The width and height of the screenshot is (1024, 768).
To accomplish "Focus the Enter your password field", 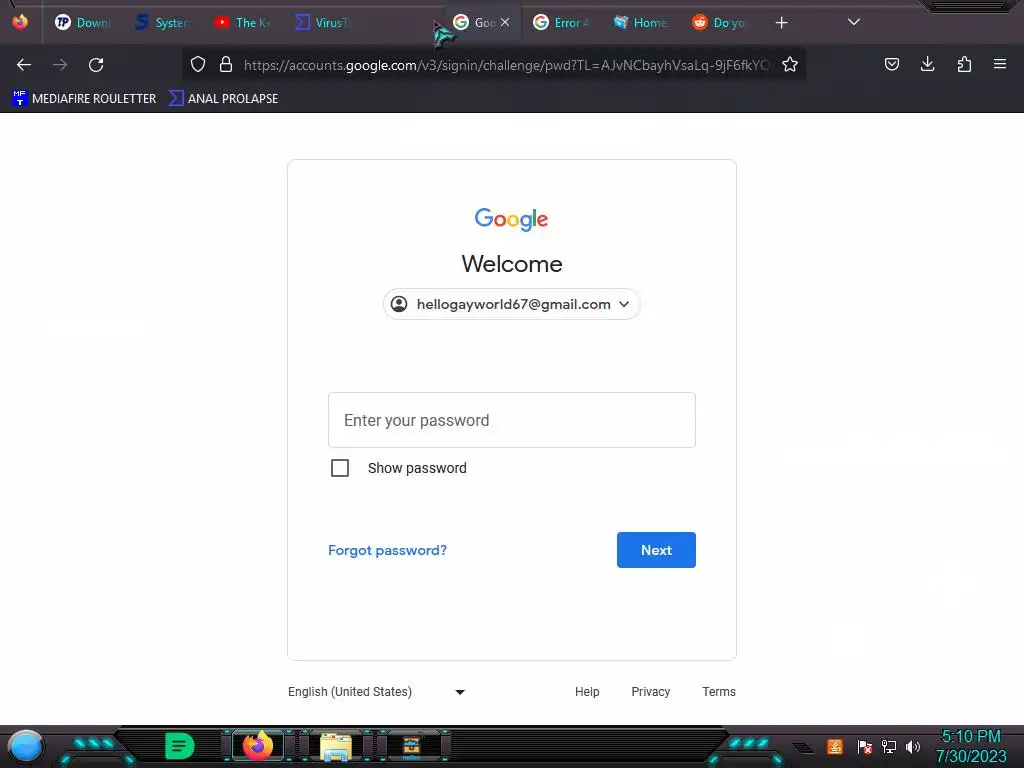I will (511, 420).
